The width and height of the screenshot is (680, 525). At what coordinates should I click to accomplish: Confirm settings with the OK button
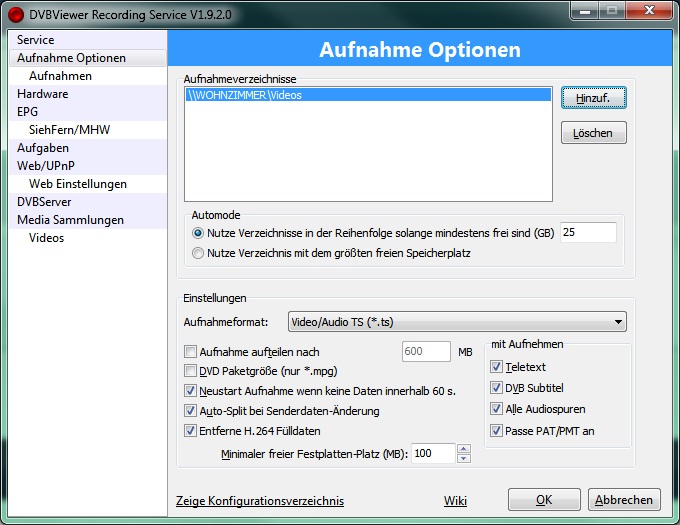(544, 500)
